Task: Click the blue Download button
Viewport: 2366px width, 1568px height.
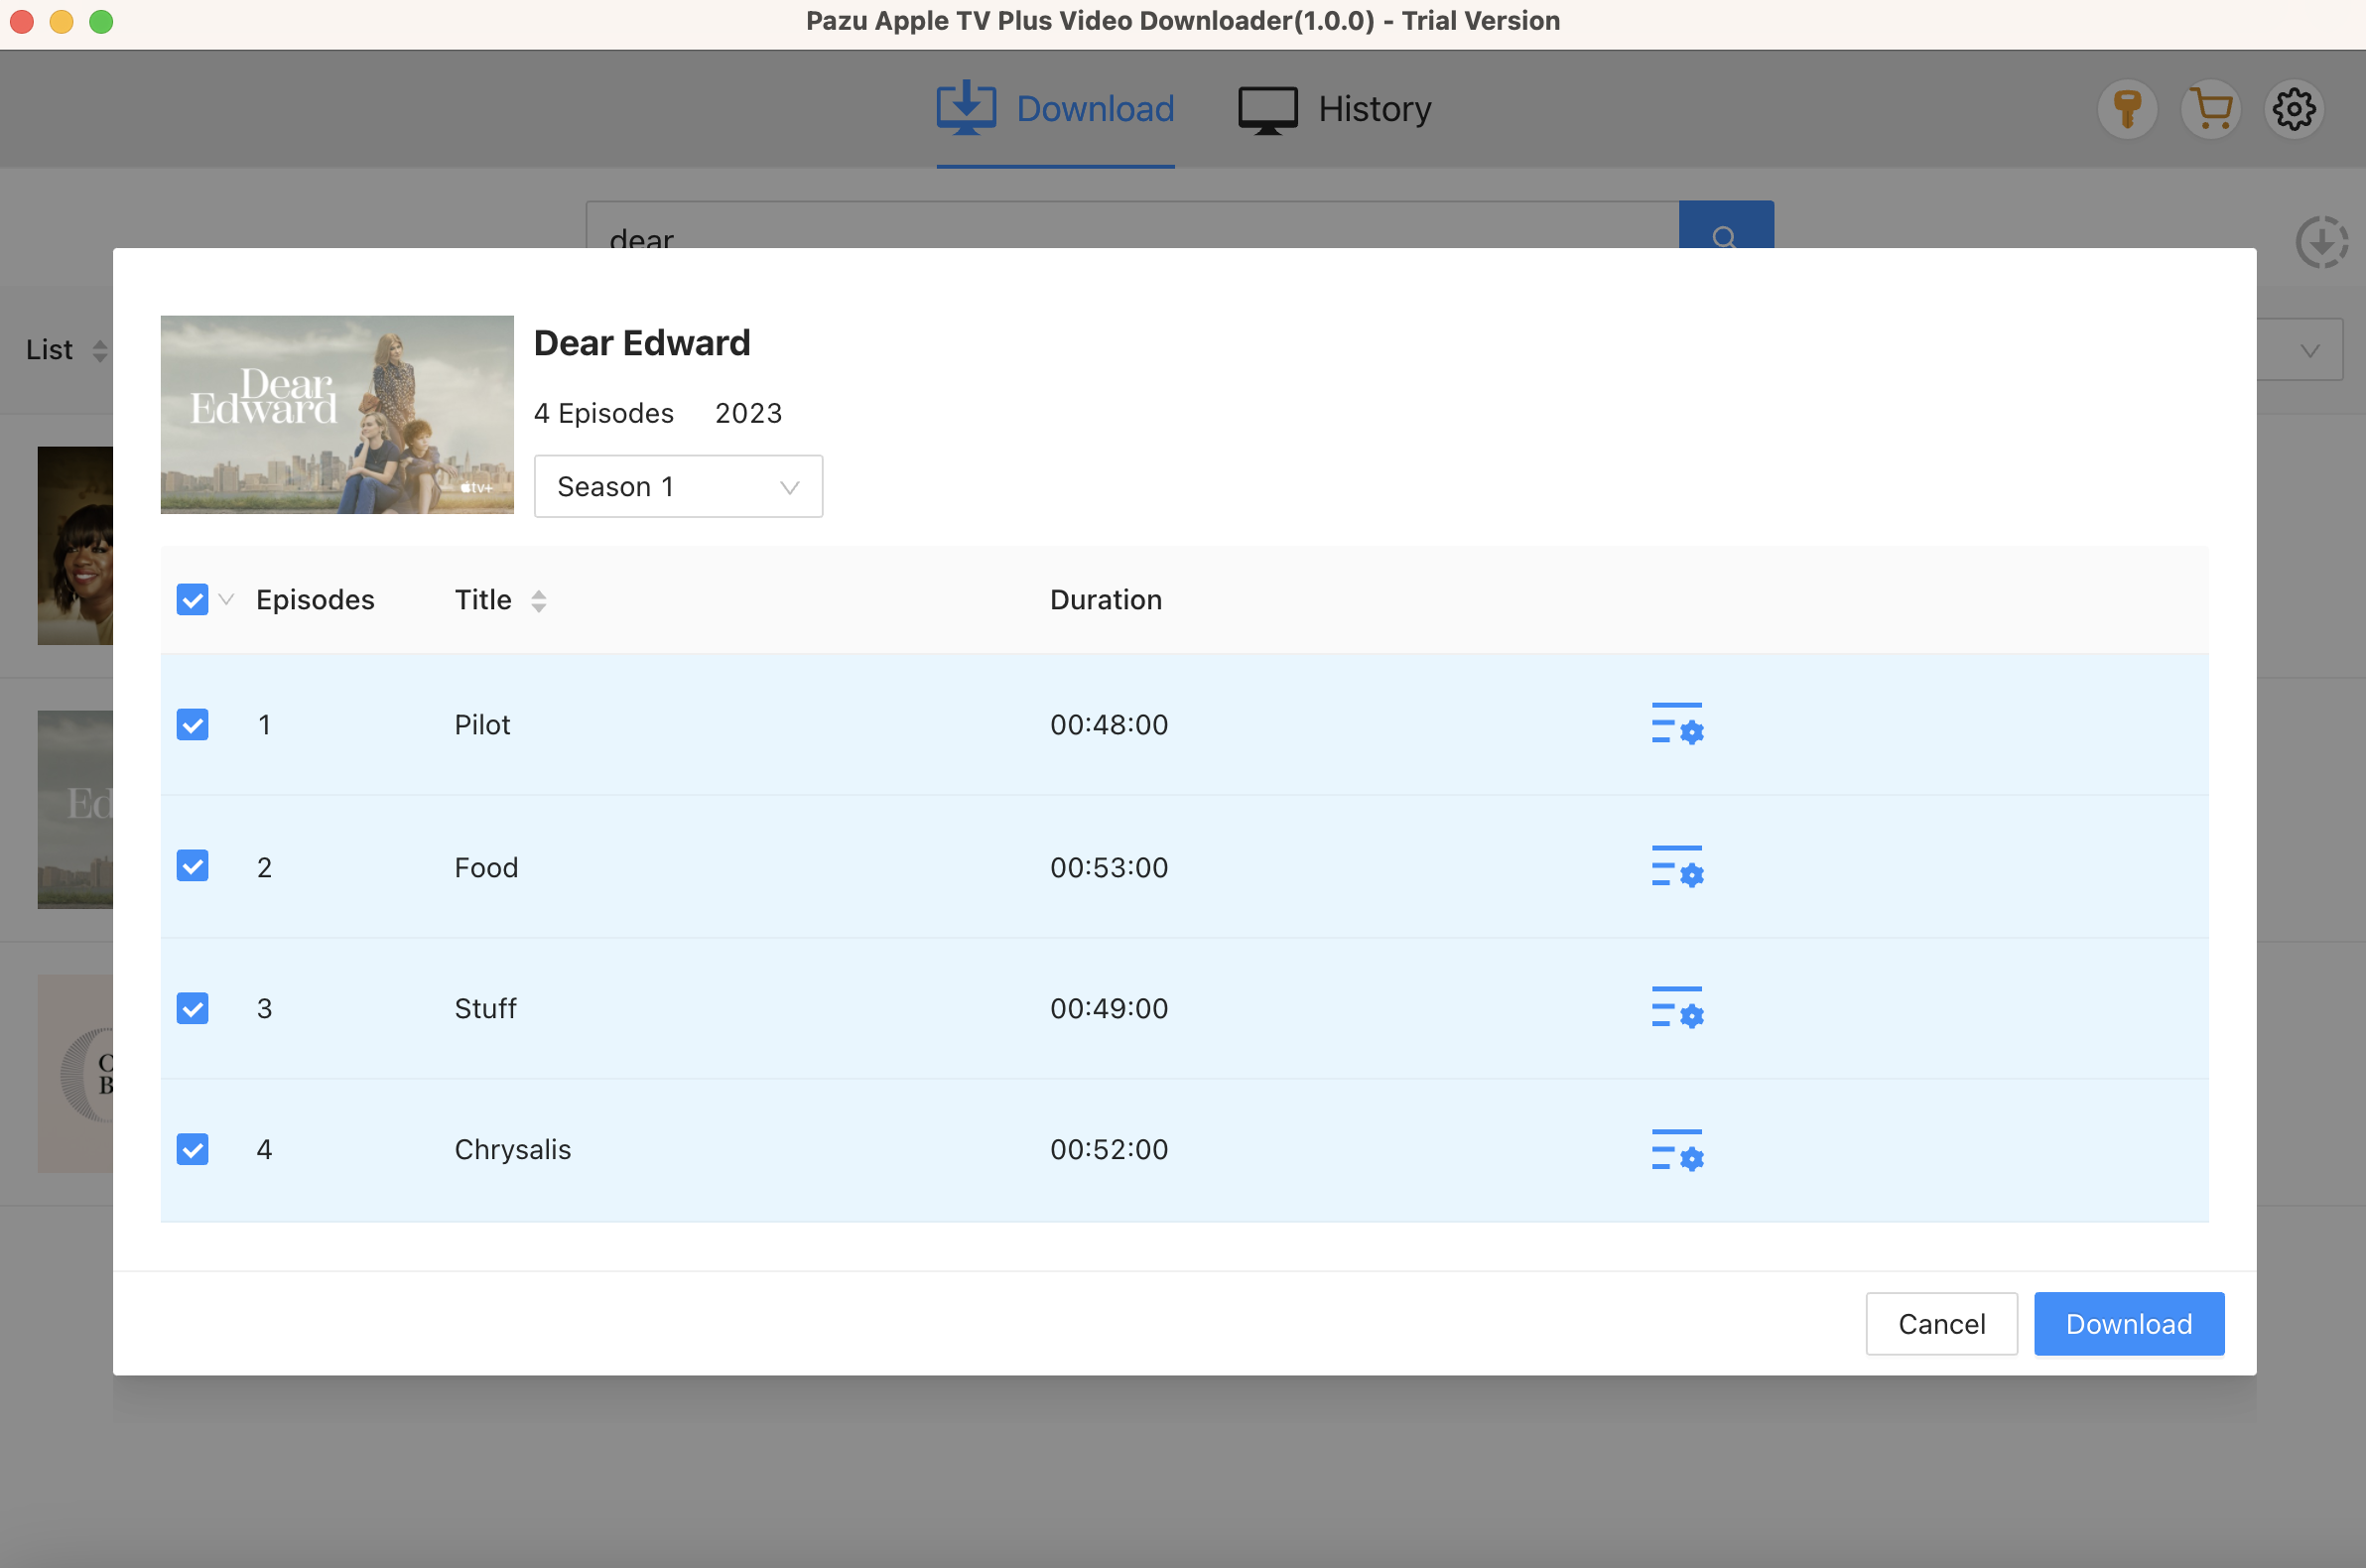Action: pyautogui.click(x=2128, y=1323)
